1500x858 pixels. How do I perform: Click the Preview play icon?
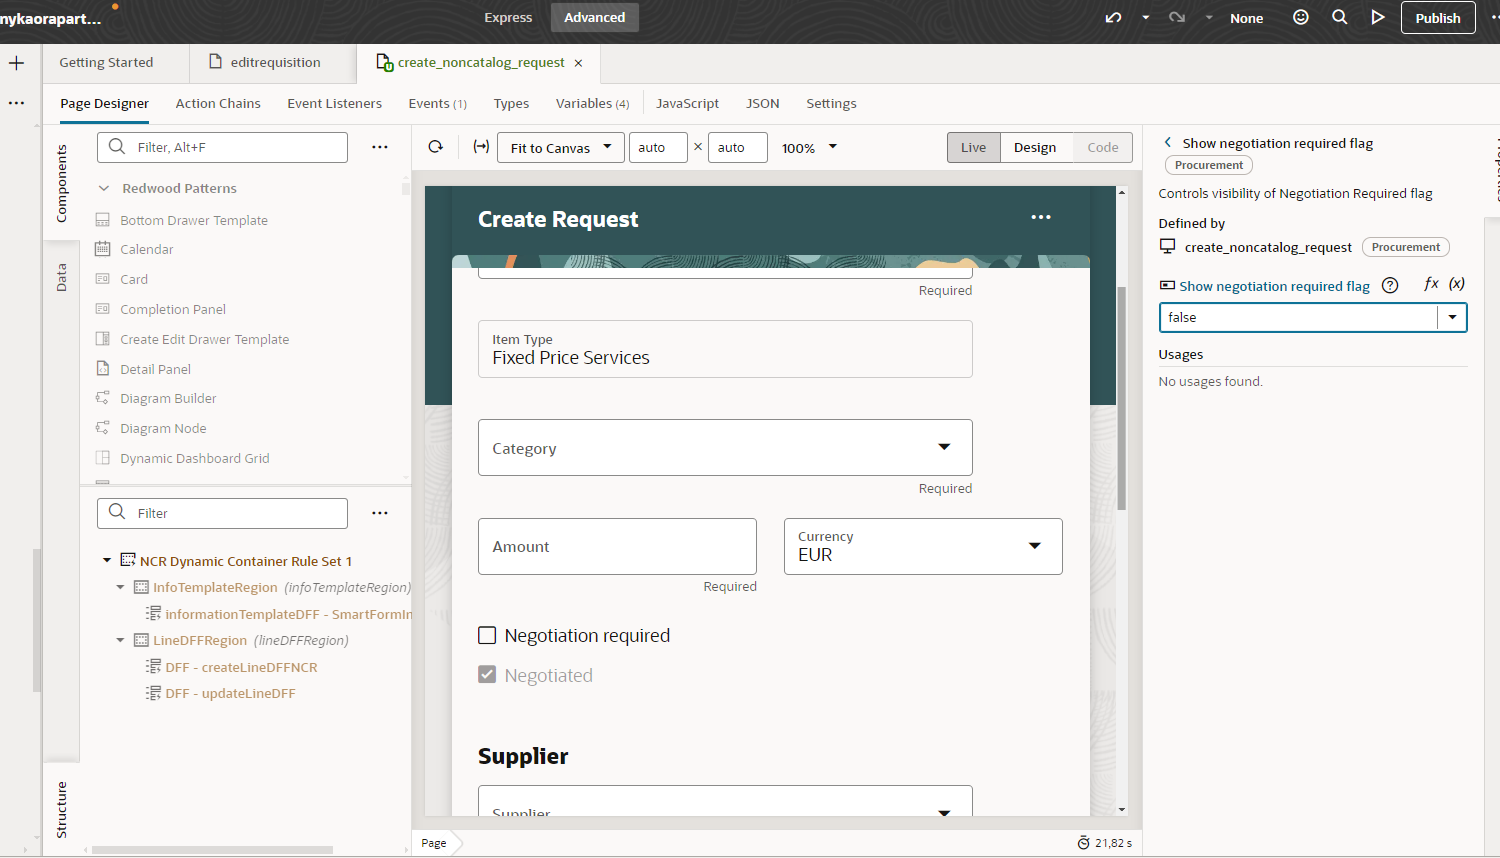(1378, 17)
